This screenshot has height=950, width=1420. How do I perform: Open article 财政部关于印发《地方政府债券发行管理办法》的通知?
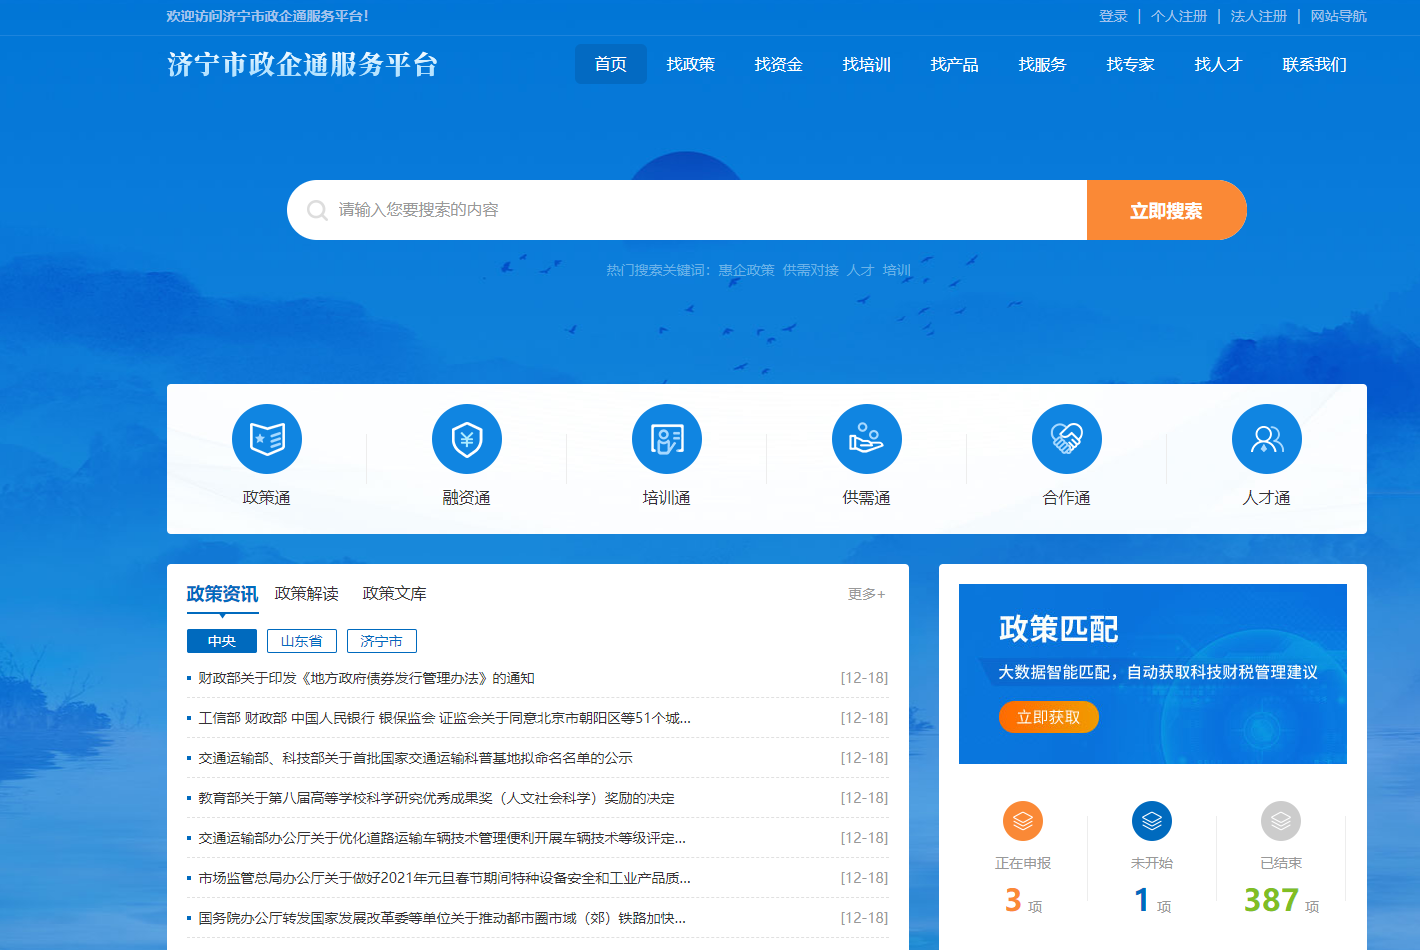click(367, 678)
